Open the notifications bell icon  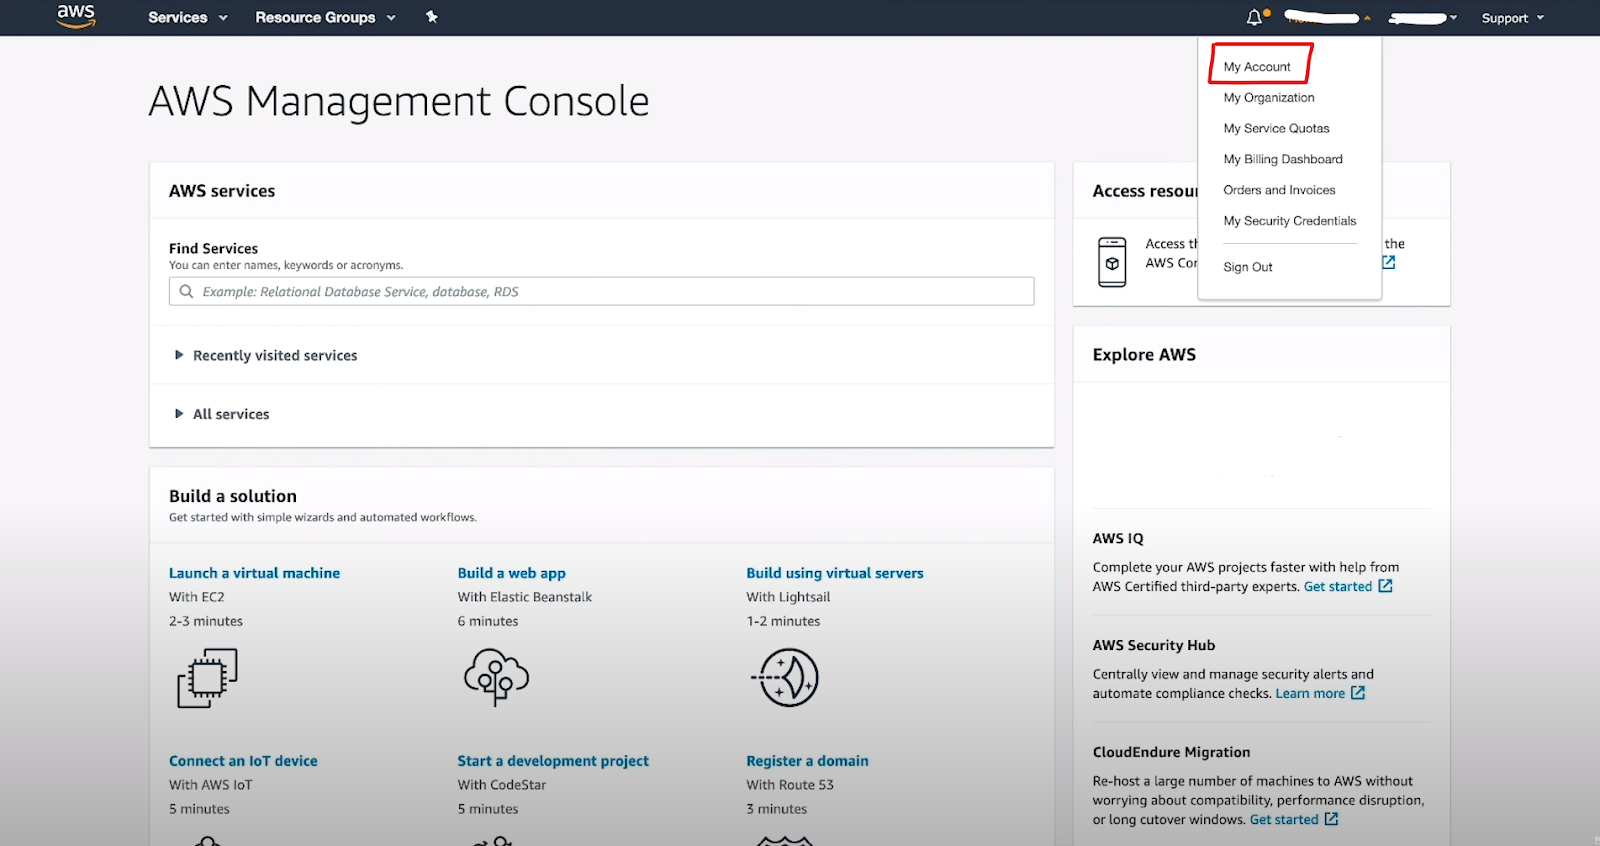coord(1254,17)
